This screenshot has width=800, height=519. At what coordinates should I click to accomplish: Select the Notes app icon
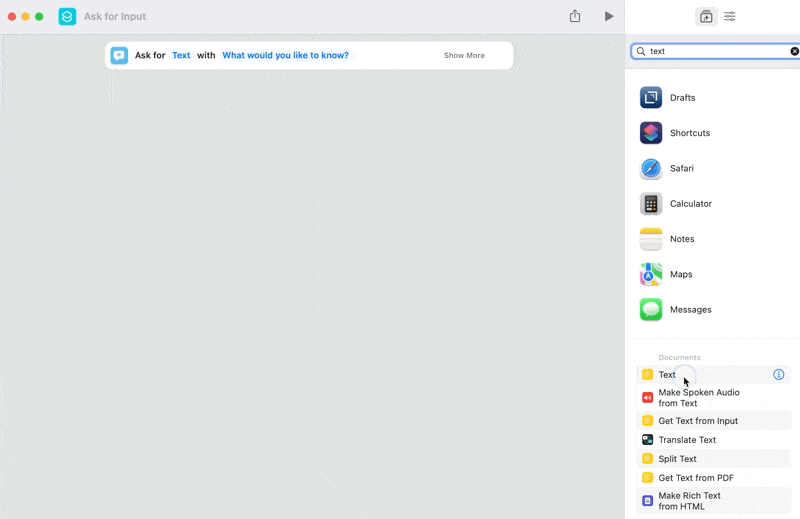coord(651,239)
